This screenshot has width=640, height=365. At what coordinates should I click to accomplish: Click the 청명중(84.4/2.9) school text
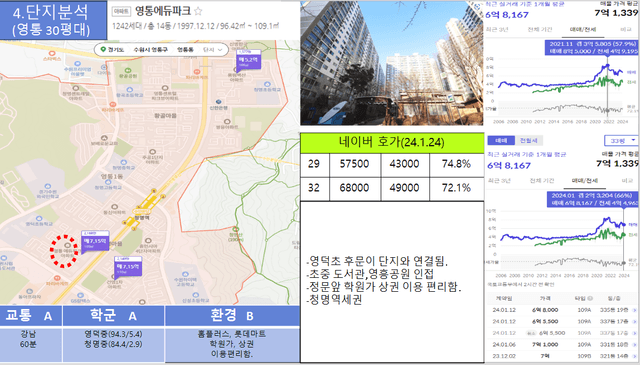tap(113, 345)
